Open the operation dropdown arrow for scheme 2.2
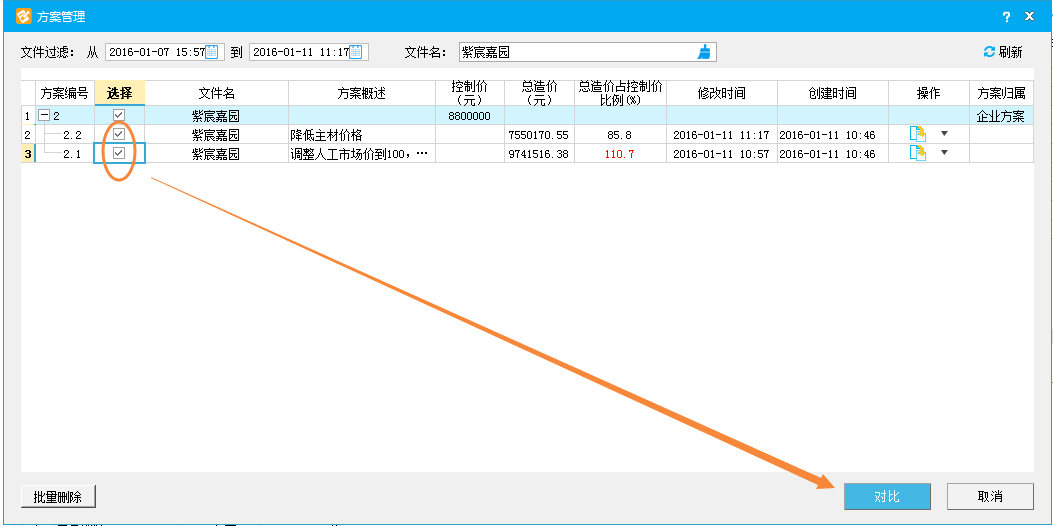This screenshot has width=1053, height=526. (x=943, y=134)
